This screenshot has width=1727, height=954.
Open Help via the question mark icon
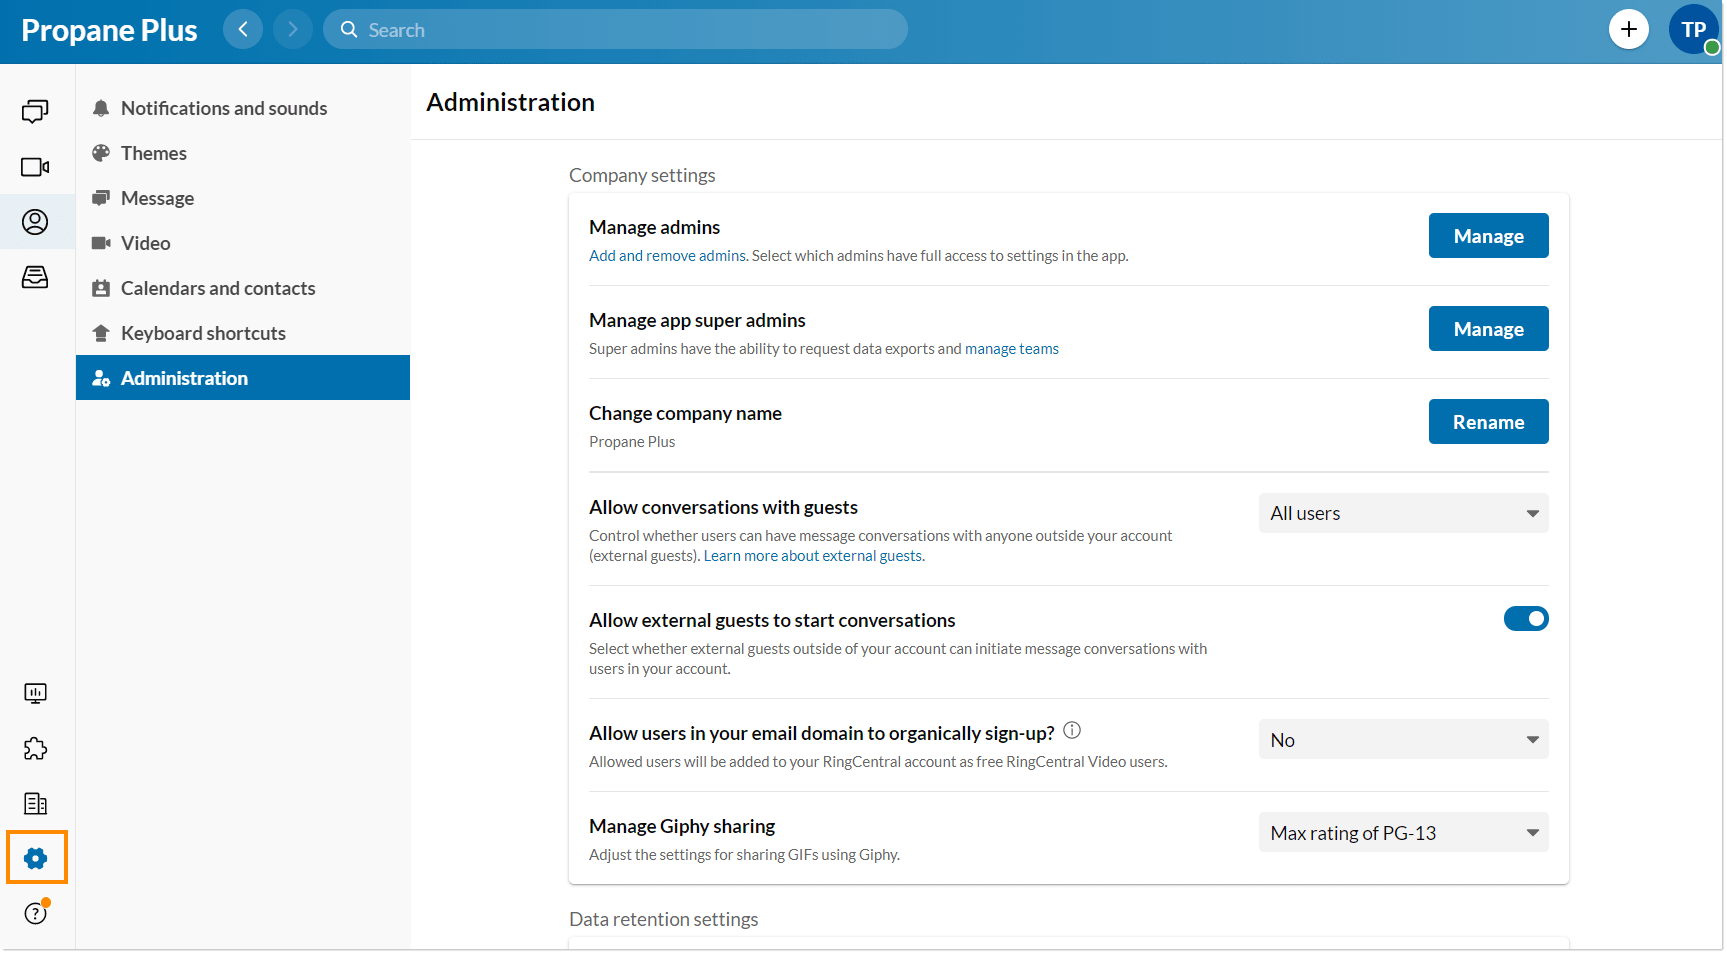tap(35, 912)
